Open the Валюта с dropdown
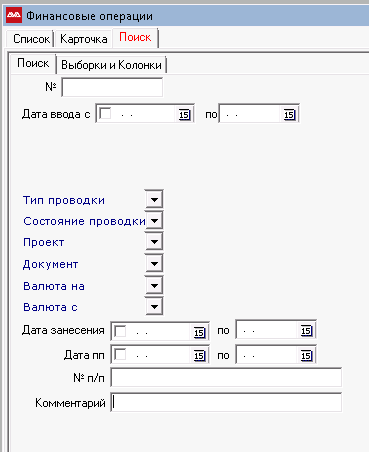The width and height of the screenshot is (369, 452). pyautogui.click(x=154, y=306)
